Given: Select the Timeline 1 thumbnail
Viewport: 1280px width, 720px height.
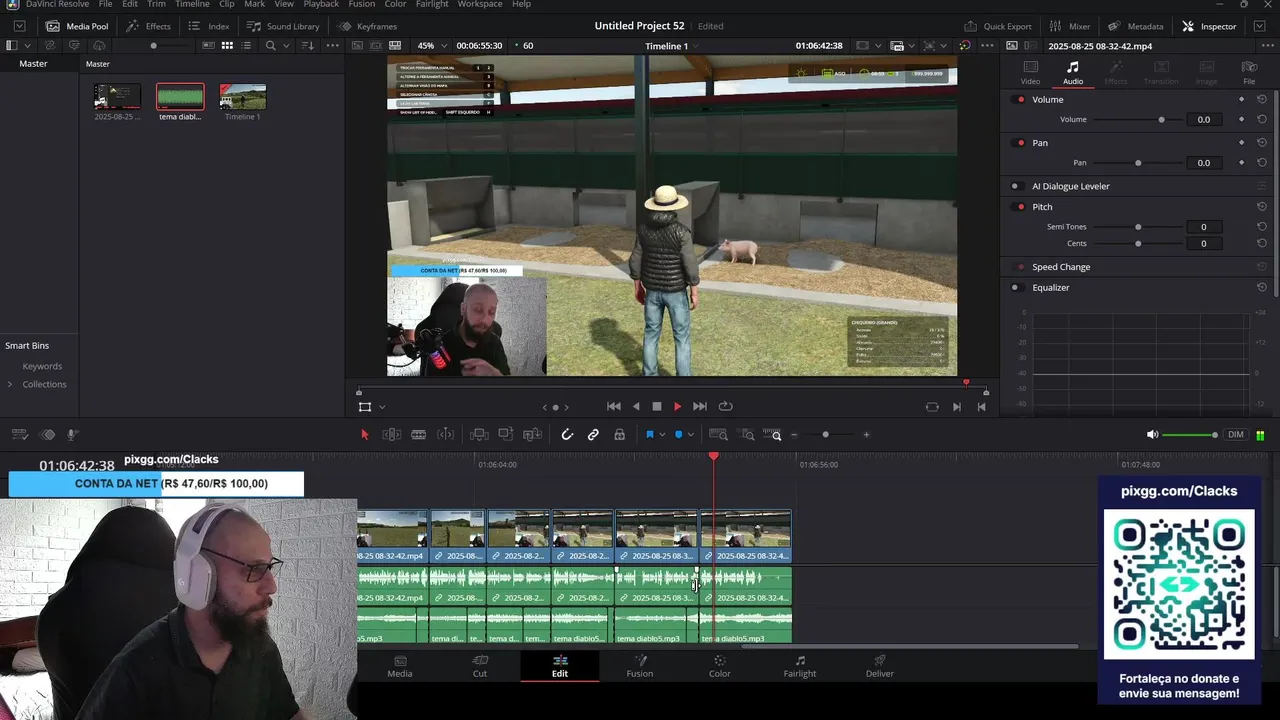Looking at the screenshot, I should point(243,97).
